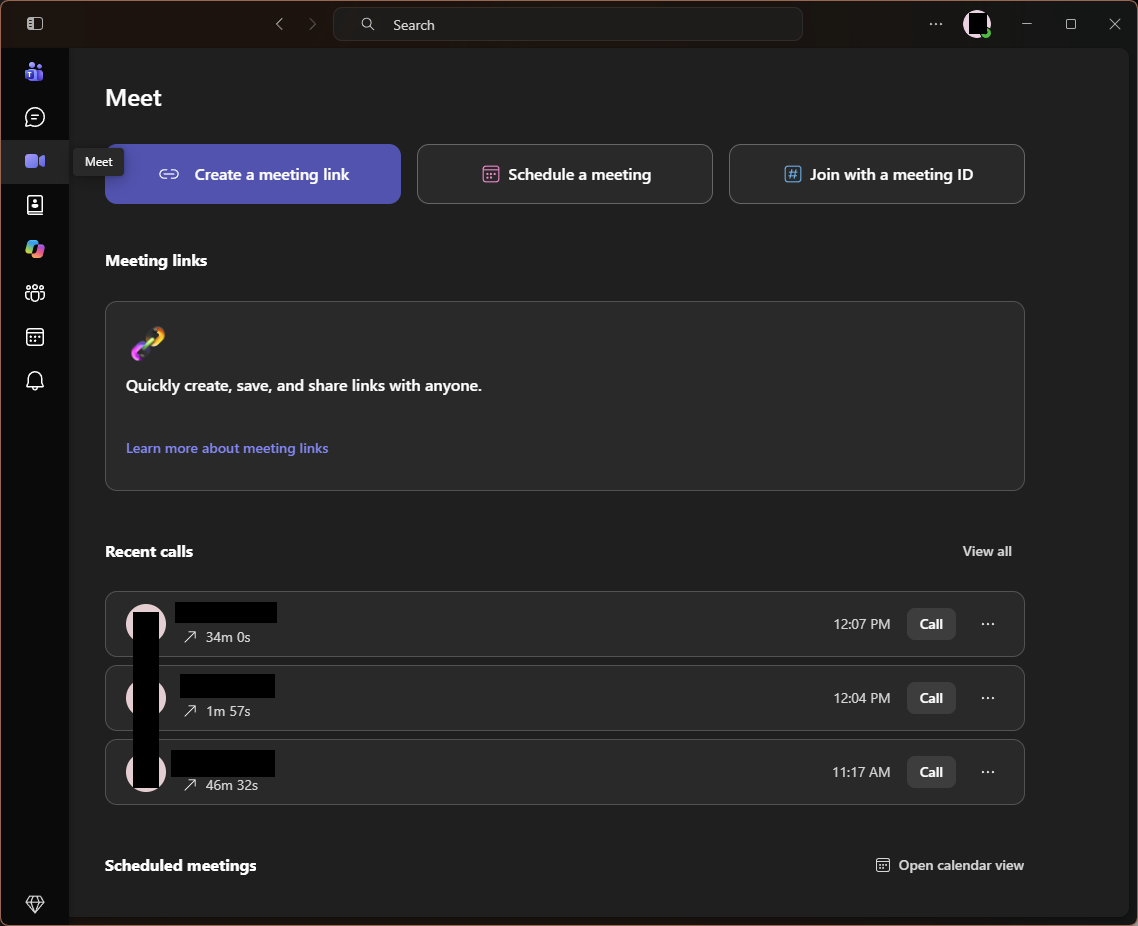Viewport: 1138px width, 926px height.
Task: Open the Contacts icon in sidebar
Action: pos(35,205)
